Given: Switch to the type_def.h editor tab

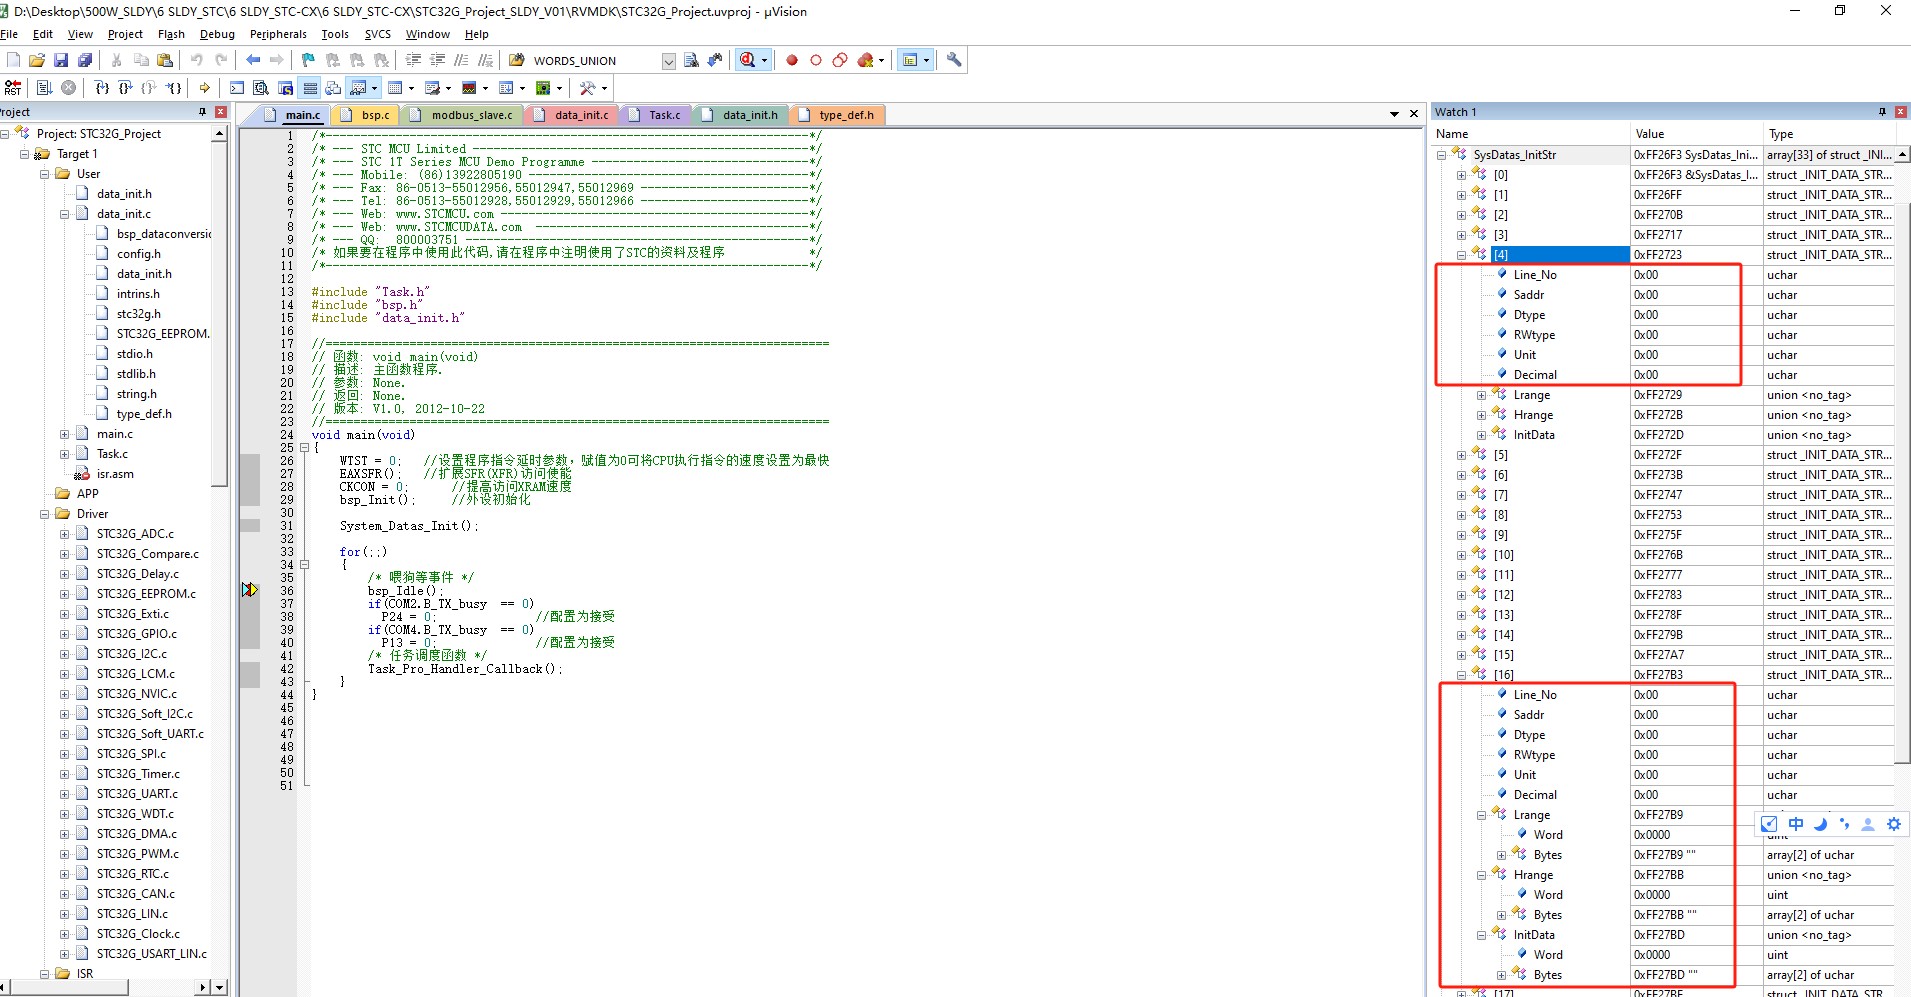Looking at the screenshot, I should click(x=837, y=115).
